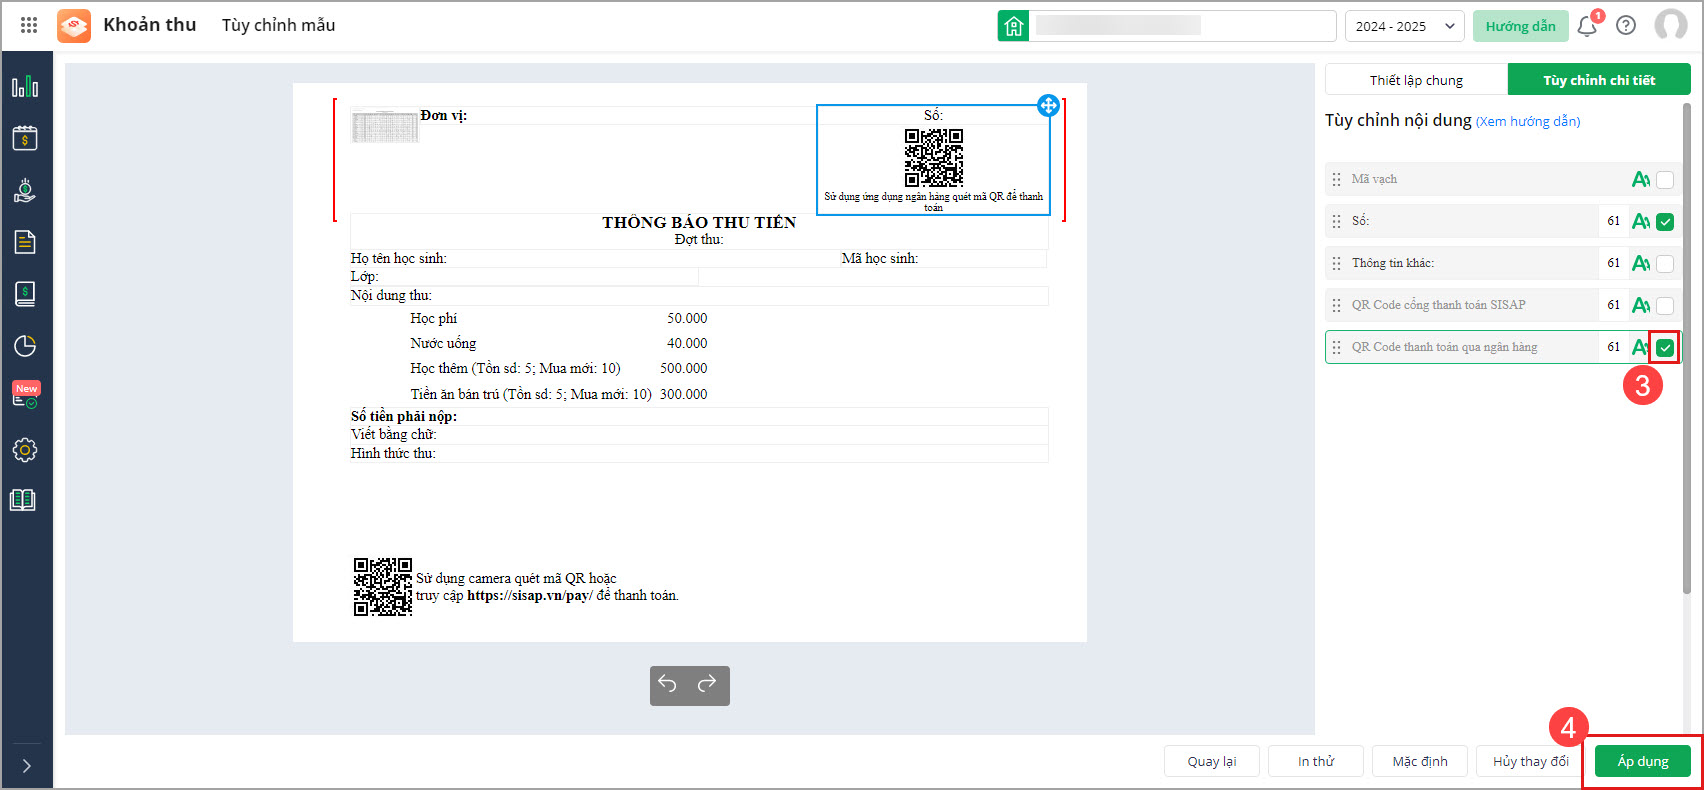Click drag handle of QR Code thanh toán qua ngân hàng
1704x790 pixels.
click(1337, 348)
